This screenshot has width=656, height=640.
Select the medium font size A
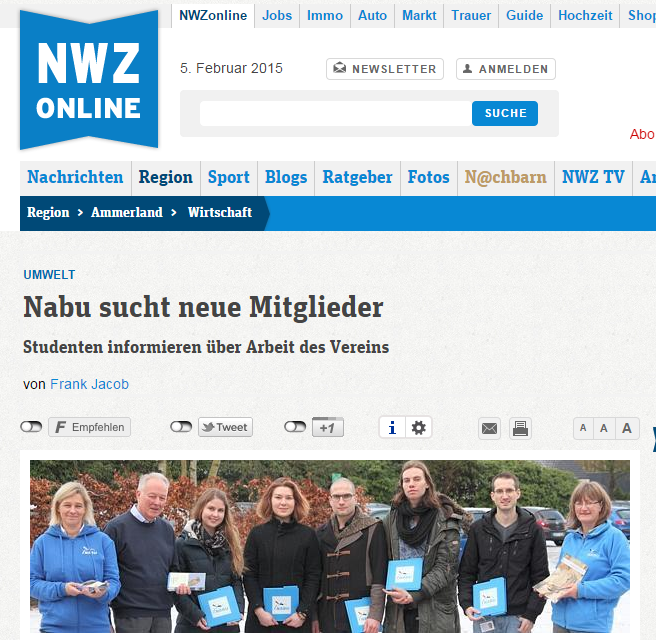(604, 428)
